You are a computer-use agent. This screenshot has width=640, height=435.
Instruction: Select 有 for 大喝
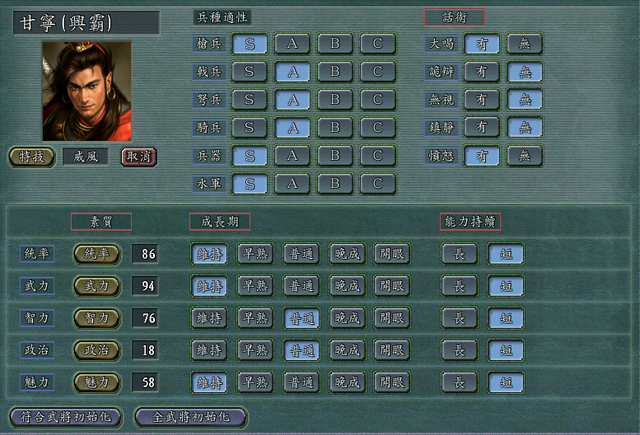tap(482, 44)
